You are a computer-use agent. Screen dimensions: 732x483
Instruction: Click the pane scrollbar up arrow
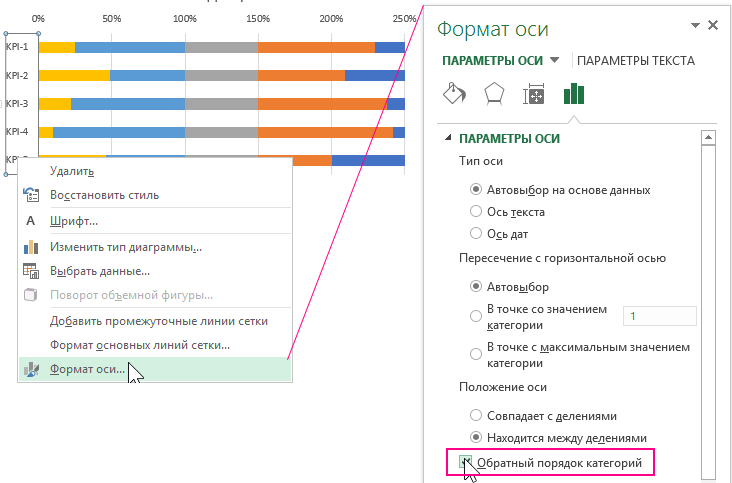point(708,138)
